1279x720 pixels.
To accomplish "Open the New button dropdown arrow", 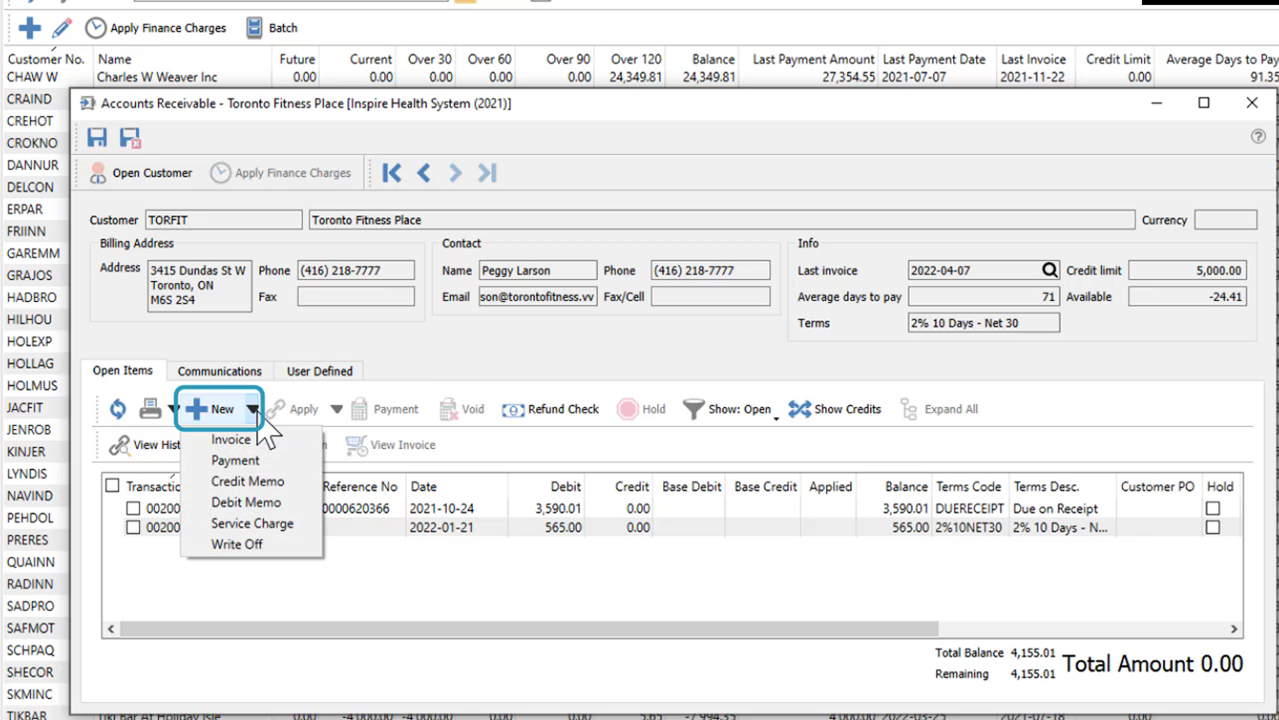I will click(x=252, y=408).
